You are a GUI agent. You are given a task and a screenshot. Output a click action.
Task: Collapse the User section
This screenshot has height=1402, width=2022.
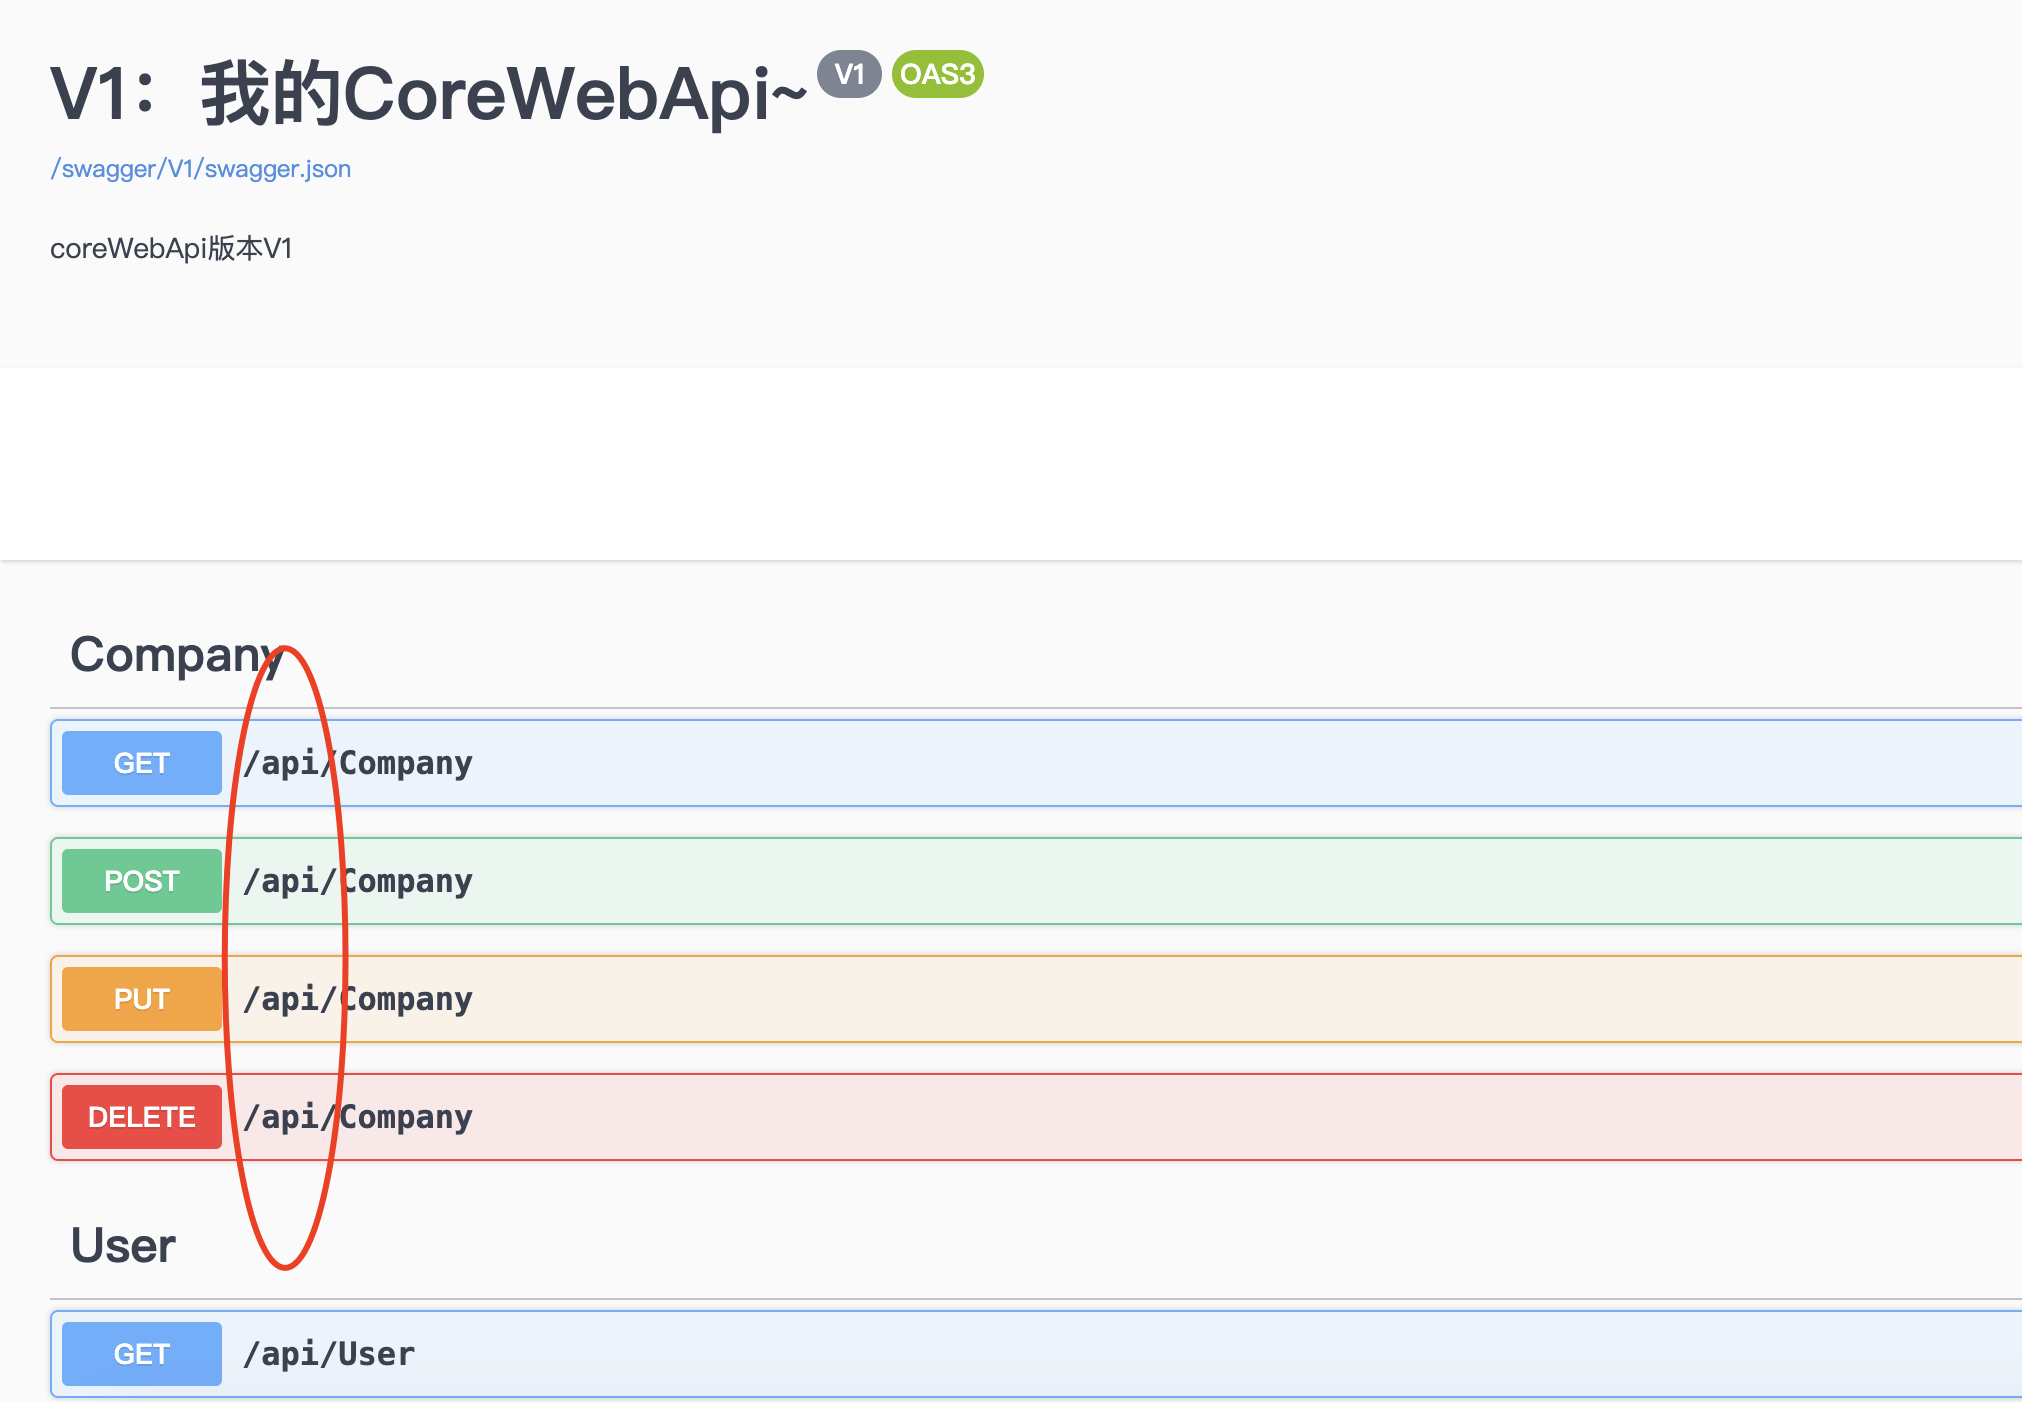[122, 1243]
